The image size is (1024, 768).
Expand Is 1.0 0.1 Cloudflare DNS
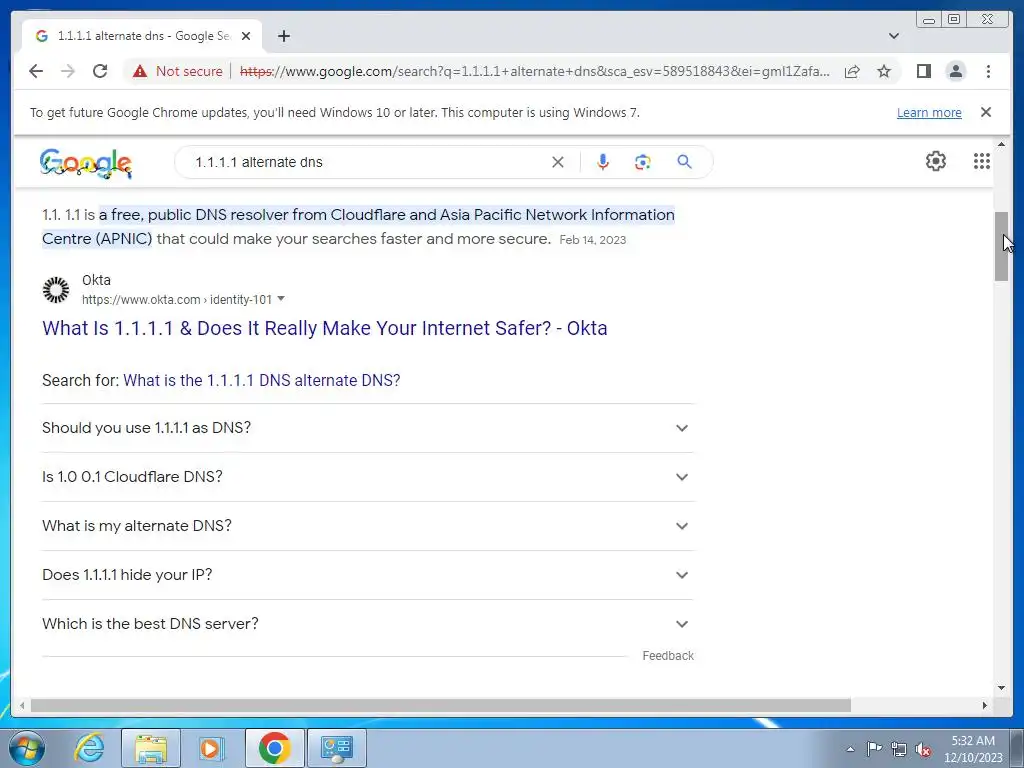click(368, 477)
